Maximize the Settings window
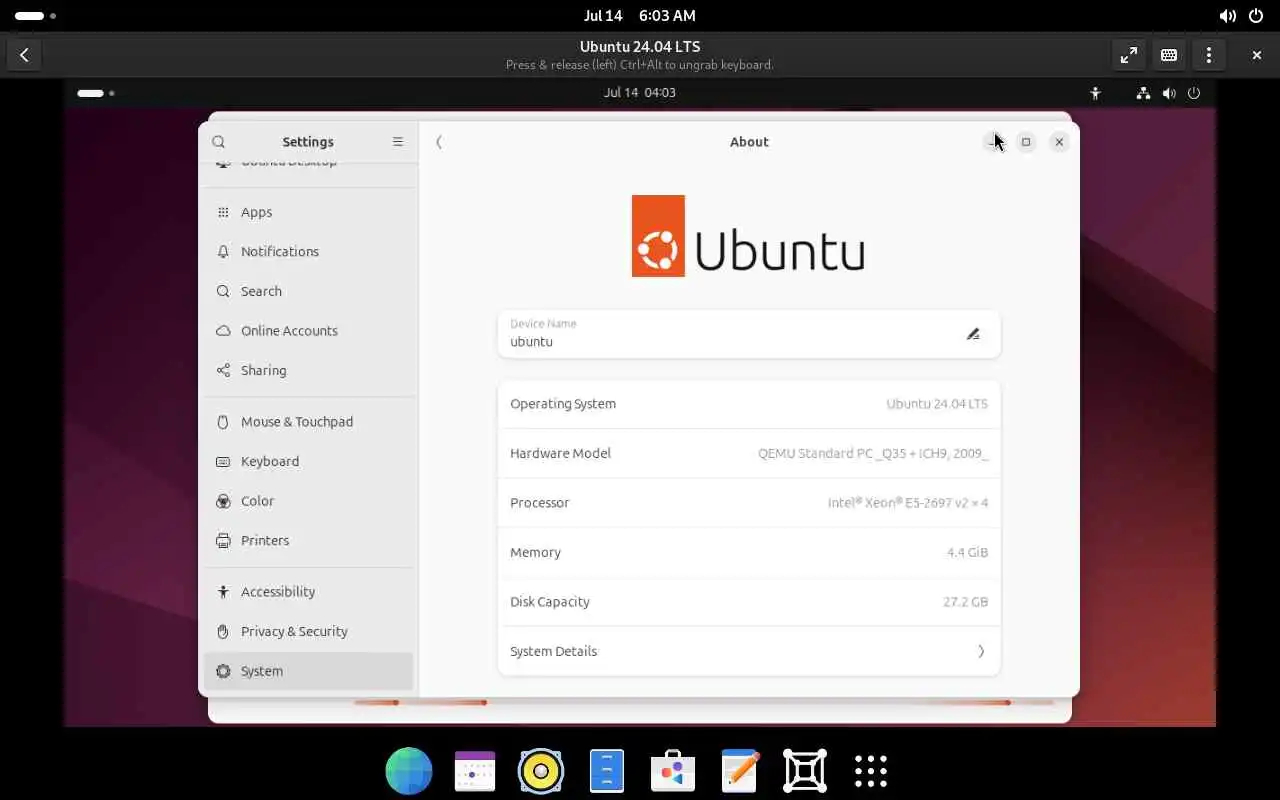Image resolution: width=1280 pixels, height=800 pixels. tap(1026, 142)
